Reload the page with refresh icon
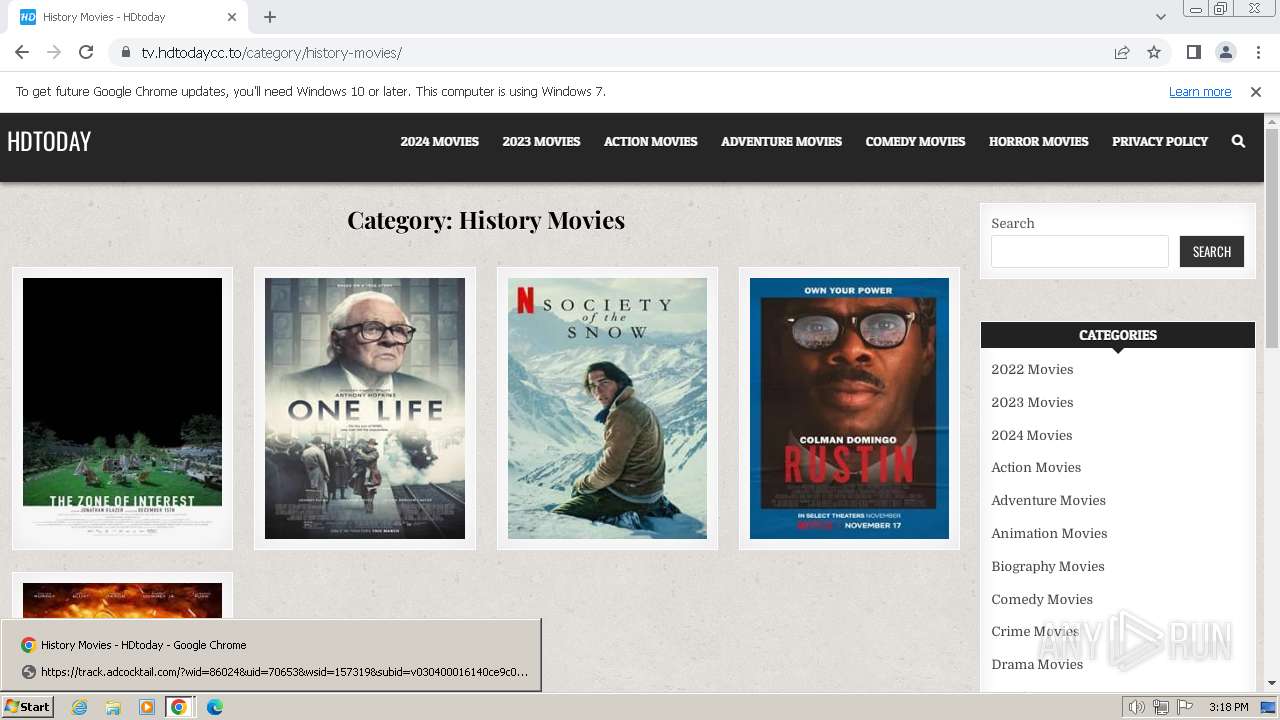 [86, 52]
